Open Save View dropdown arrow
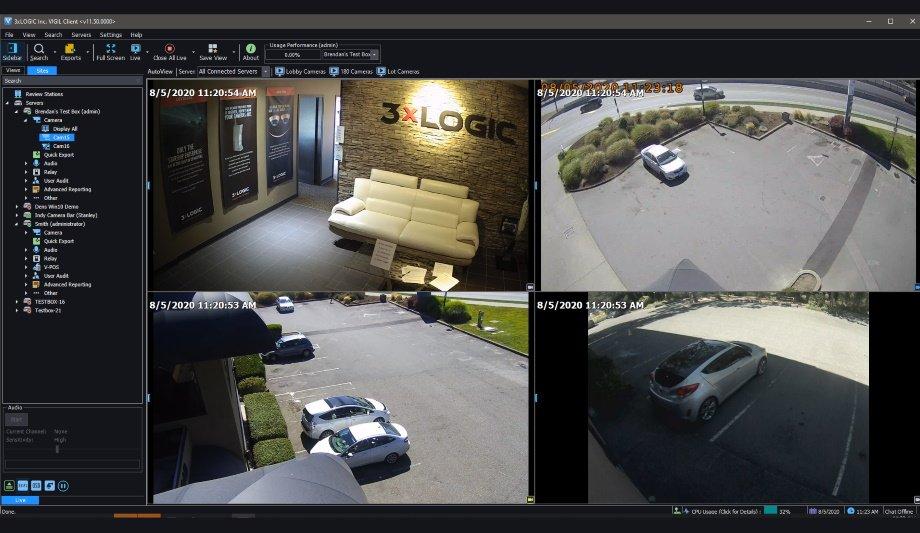The image size is (920, 533). point(233,52)
